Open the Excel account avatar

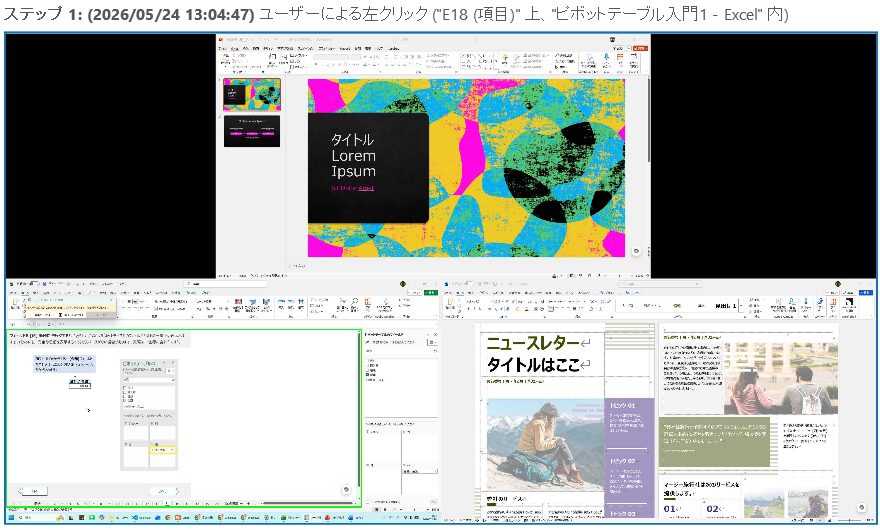402,284
